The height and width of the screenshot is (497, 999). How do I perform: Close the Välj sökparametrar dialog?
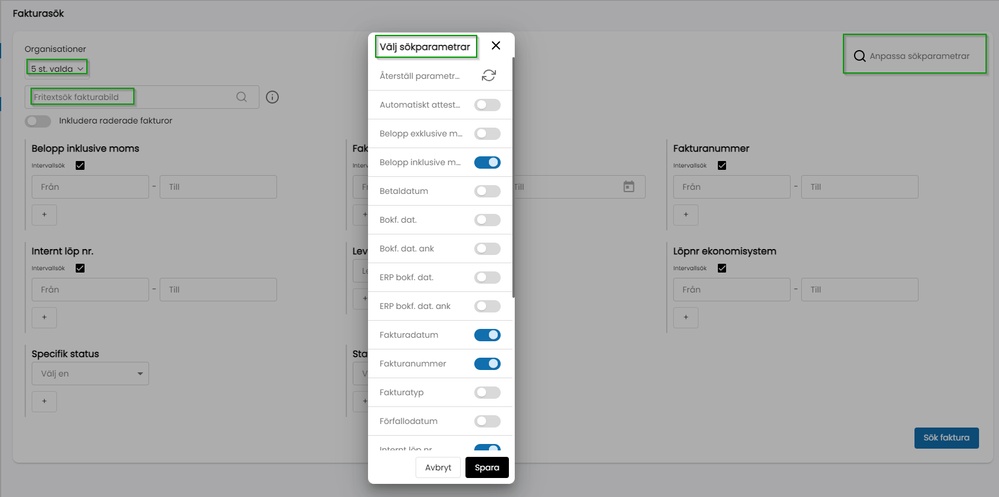point(496,46)
